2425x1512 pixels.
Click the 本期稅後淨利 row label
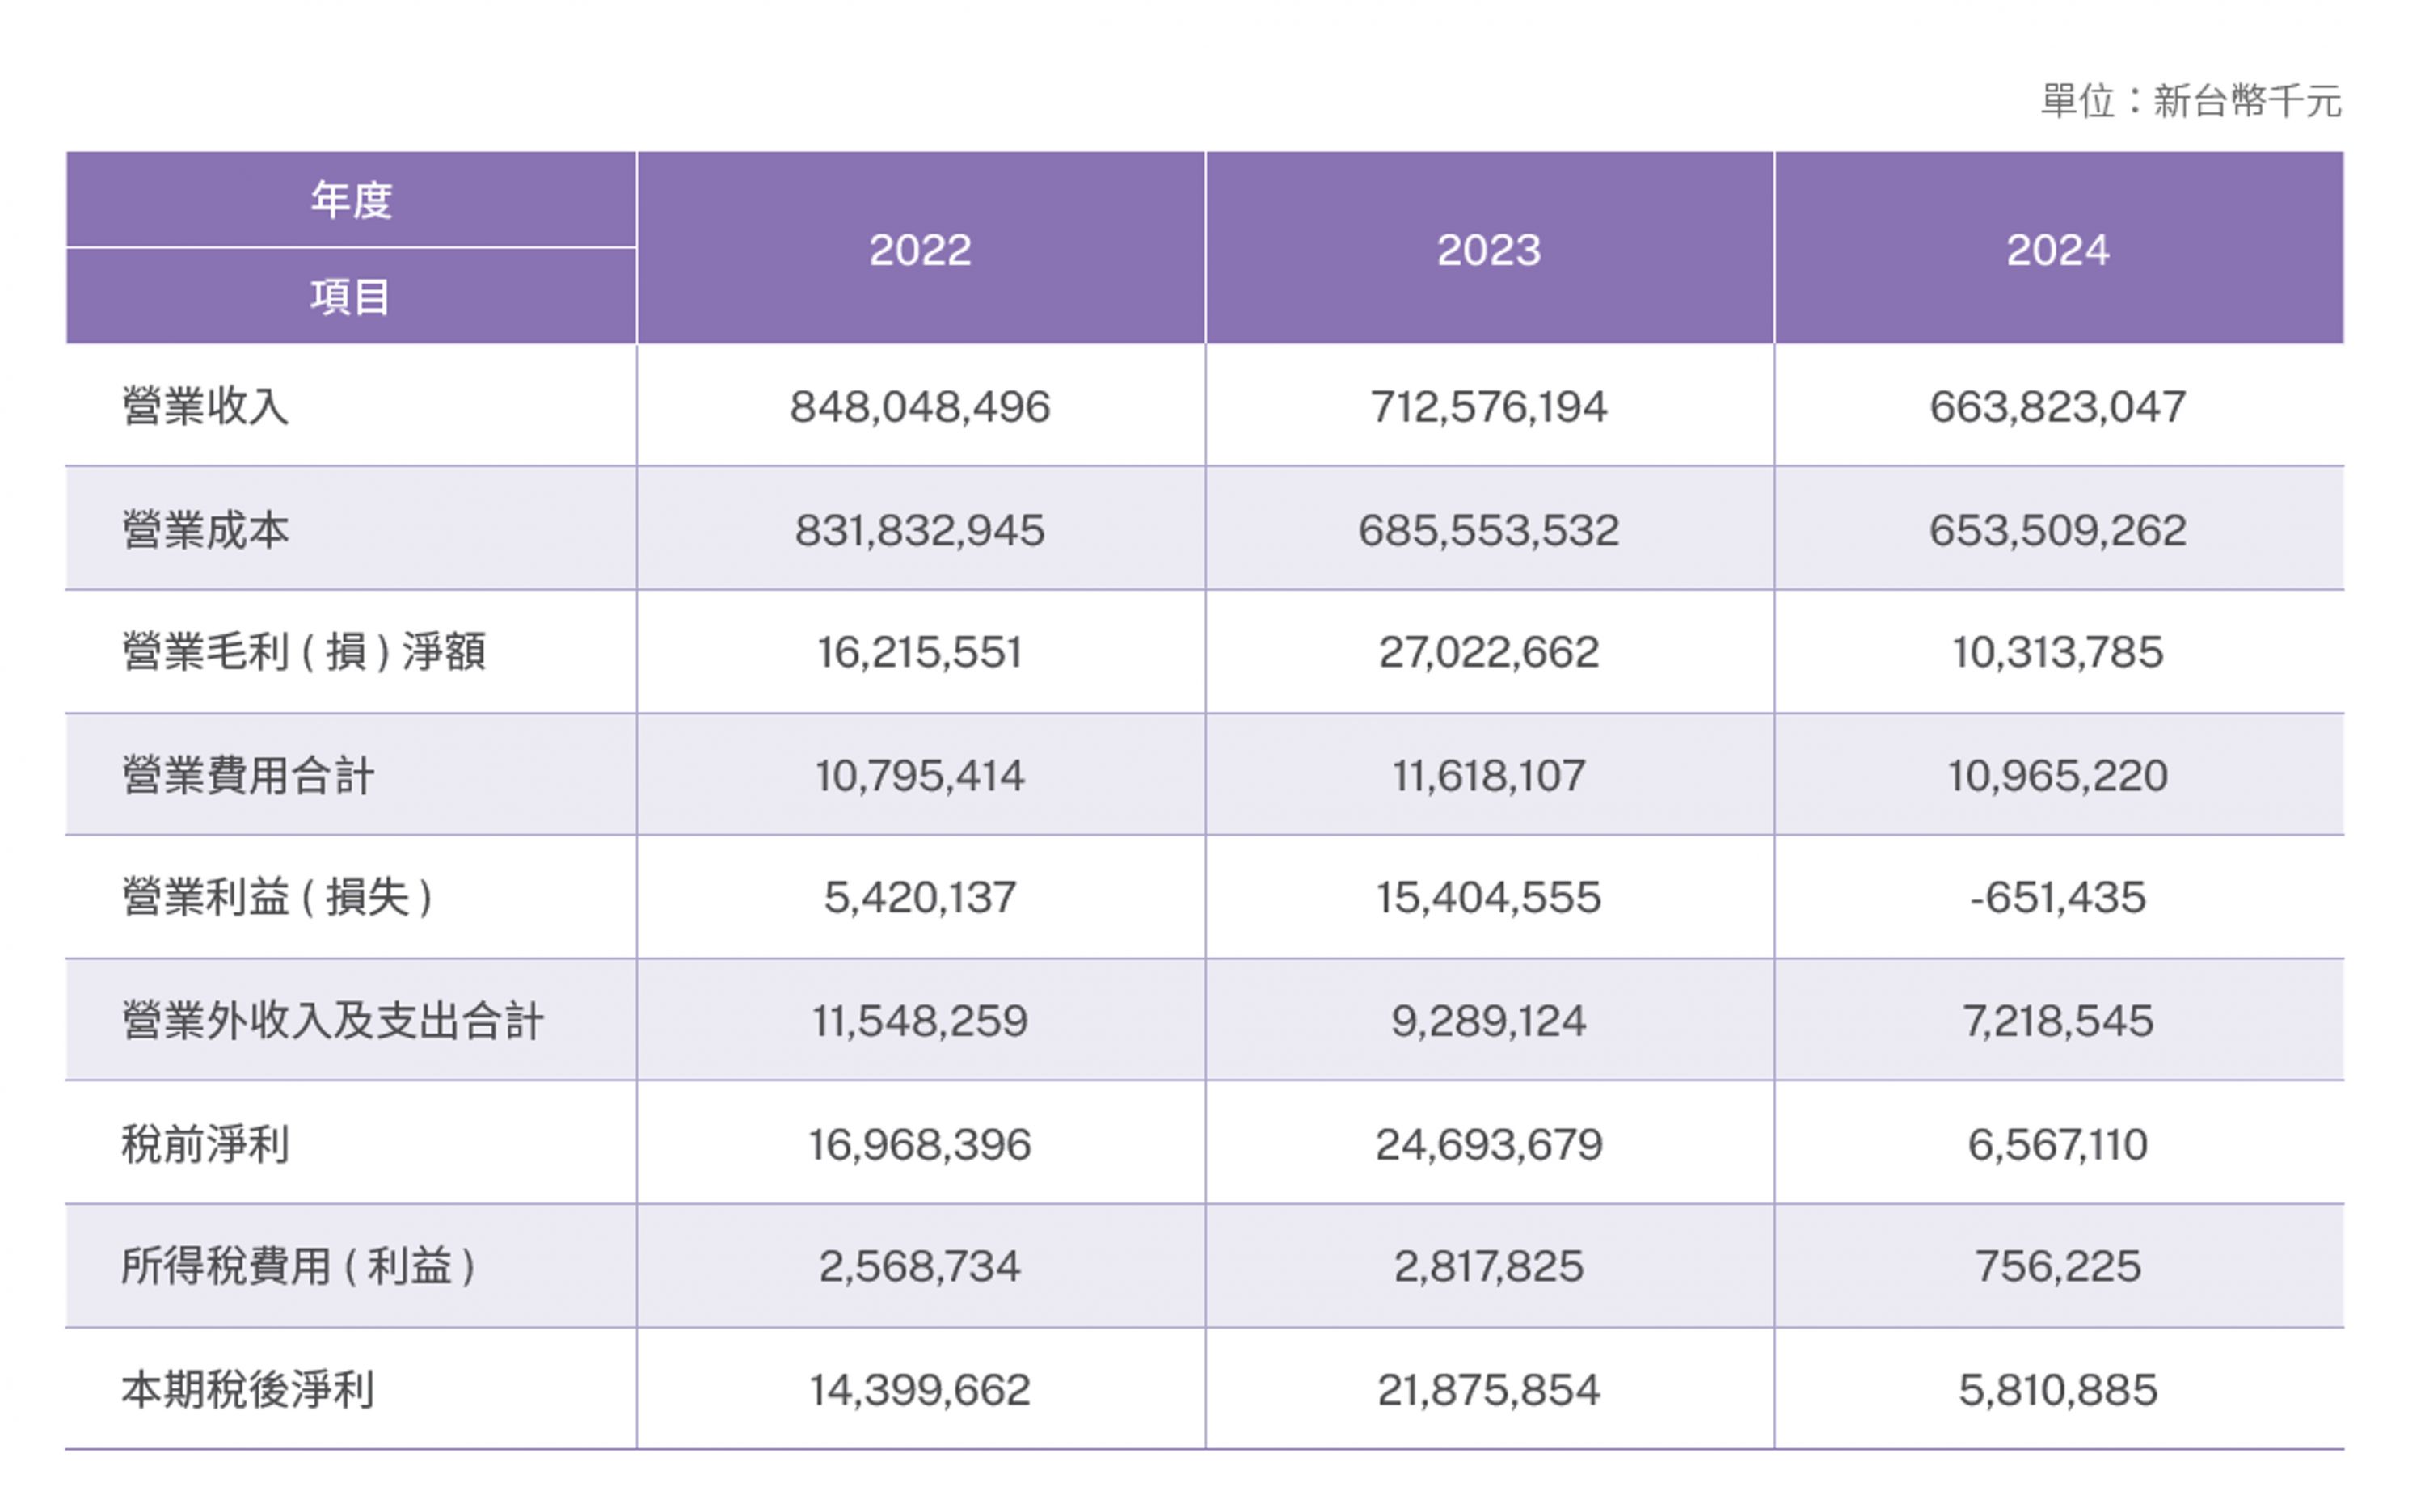coord(248,1390)
